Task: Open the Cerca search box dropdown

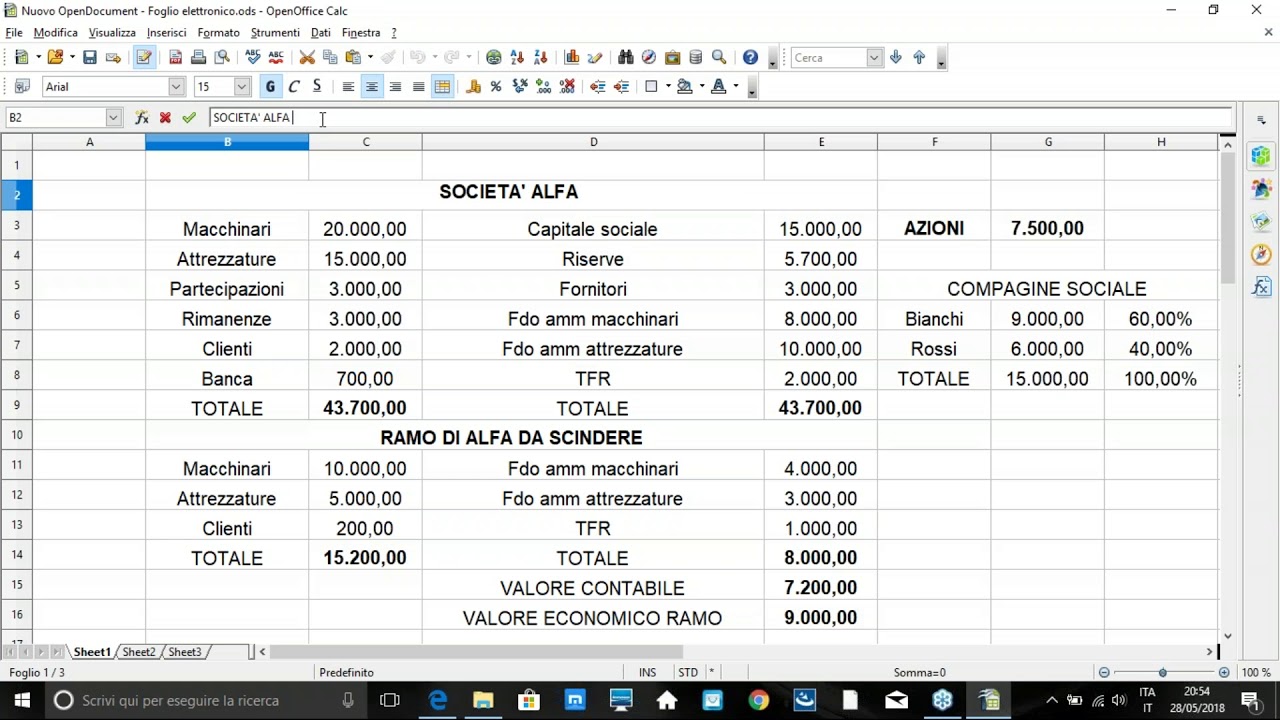Action: click(x=874, y=58)
